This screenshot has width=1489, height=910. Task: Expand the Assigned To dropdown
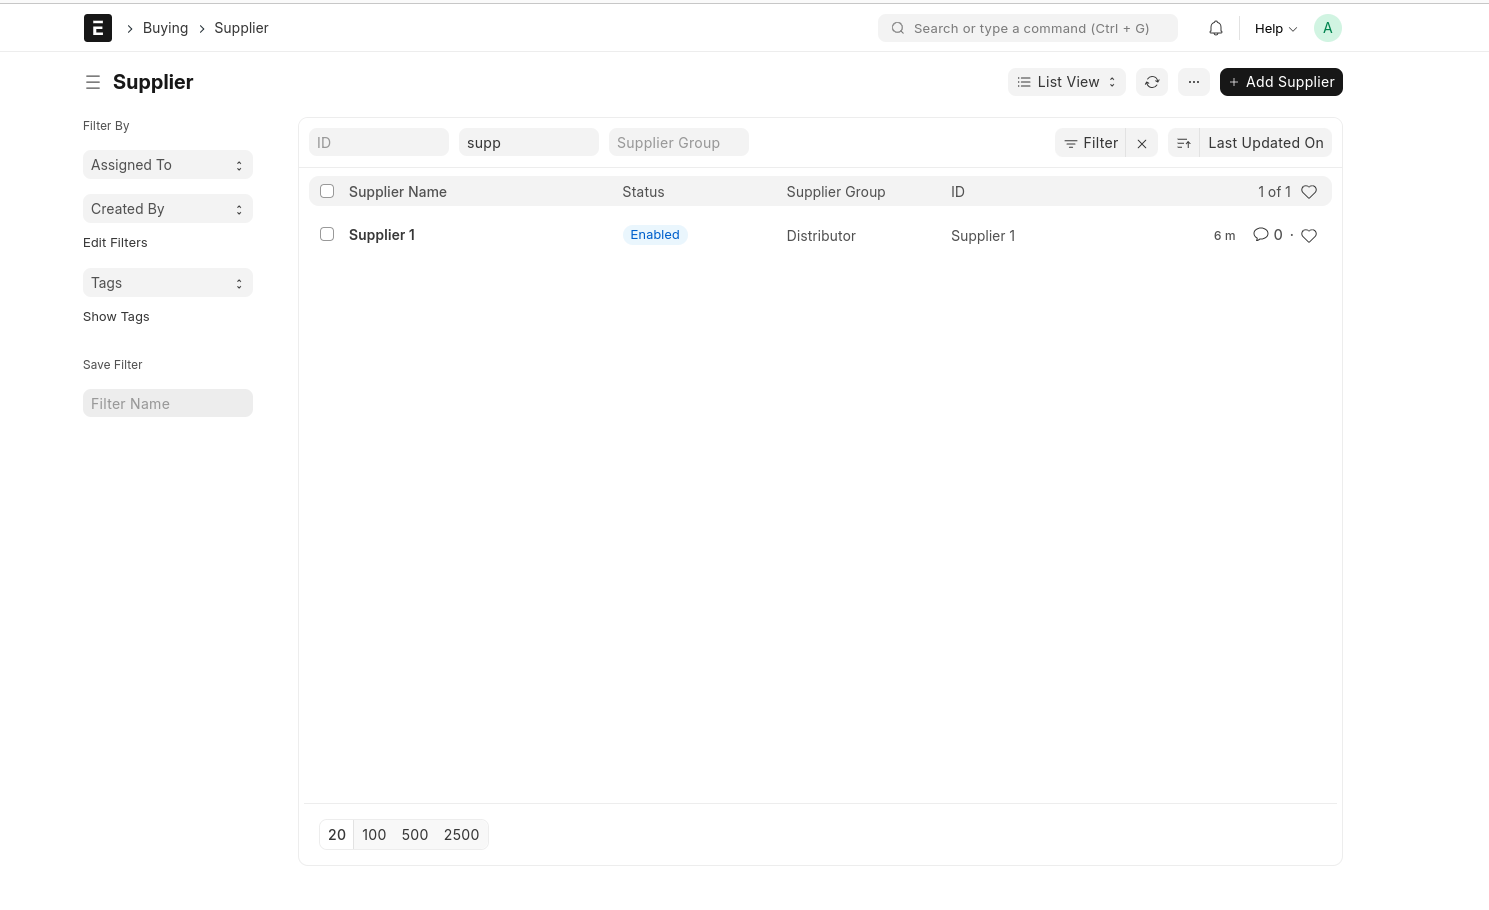[167, 165]
